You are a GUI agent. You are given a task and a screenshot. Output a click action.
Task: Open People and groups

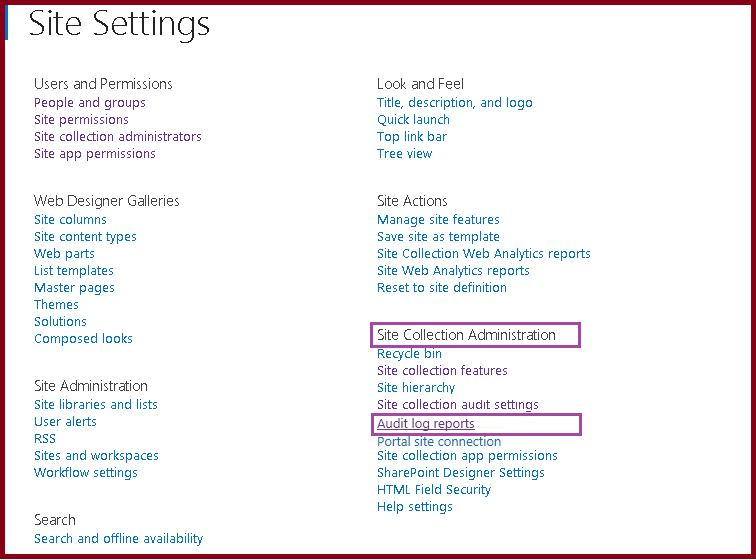click(90, 103)
